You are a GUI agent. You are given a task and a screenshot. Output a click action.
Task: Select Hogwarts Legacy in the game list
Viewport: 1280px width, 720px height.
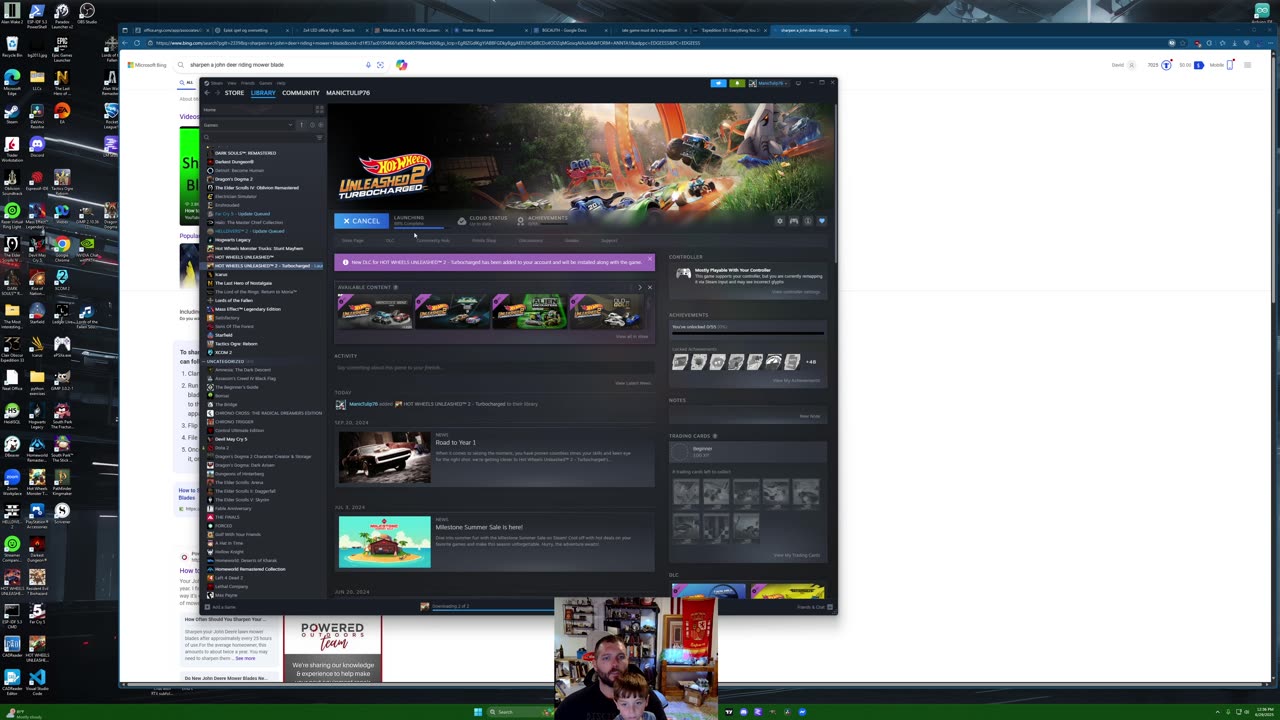pyautogui.click(x=233, y=240)
